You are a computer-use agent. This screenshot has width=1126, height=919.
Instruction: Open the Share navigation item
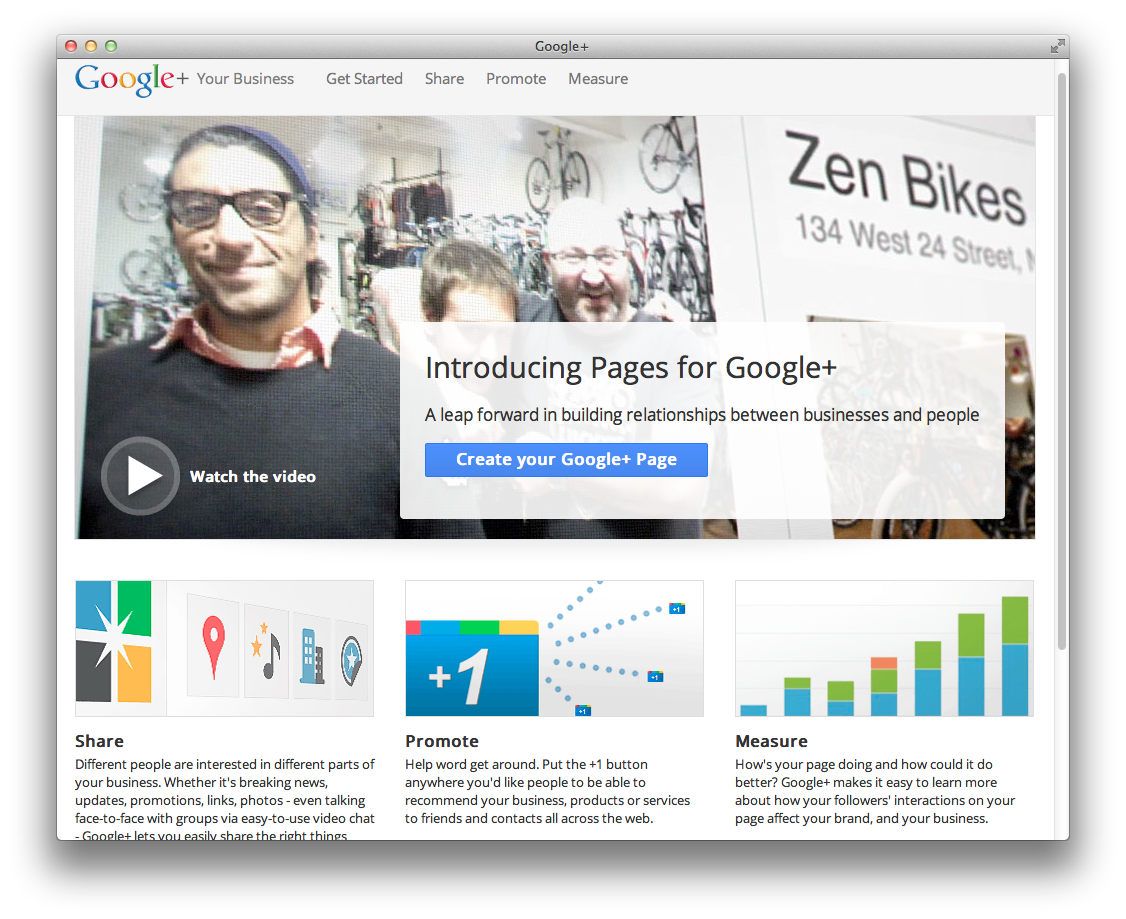445,79
